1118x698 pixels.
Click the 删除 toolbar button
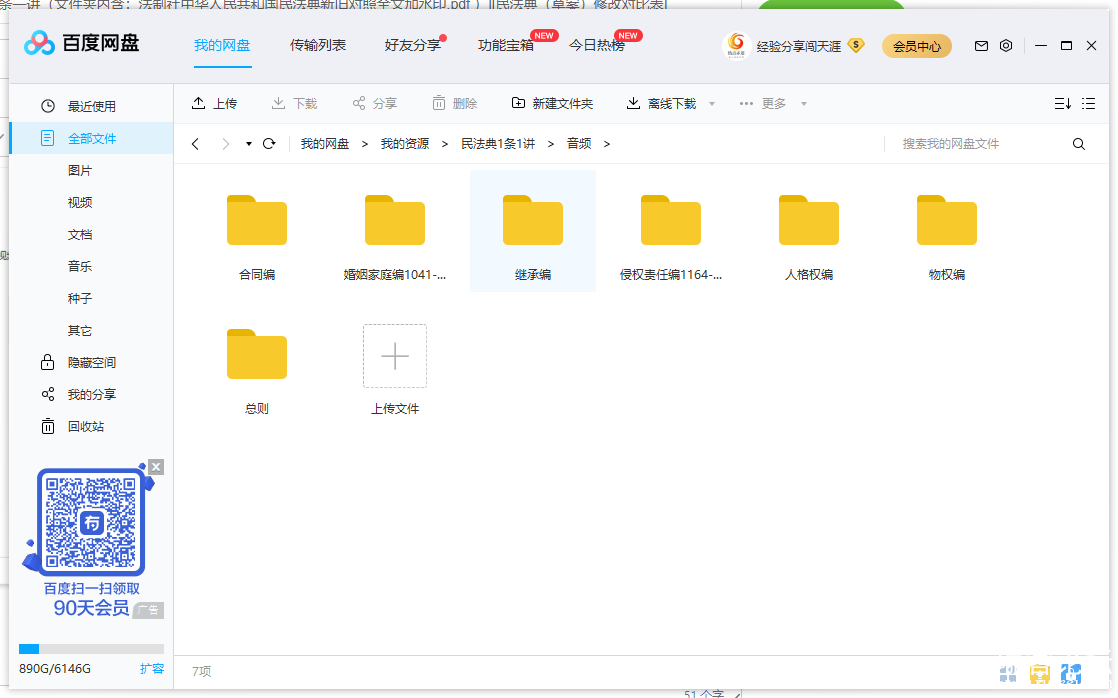[x=455, y=104]
